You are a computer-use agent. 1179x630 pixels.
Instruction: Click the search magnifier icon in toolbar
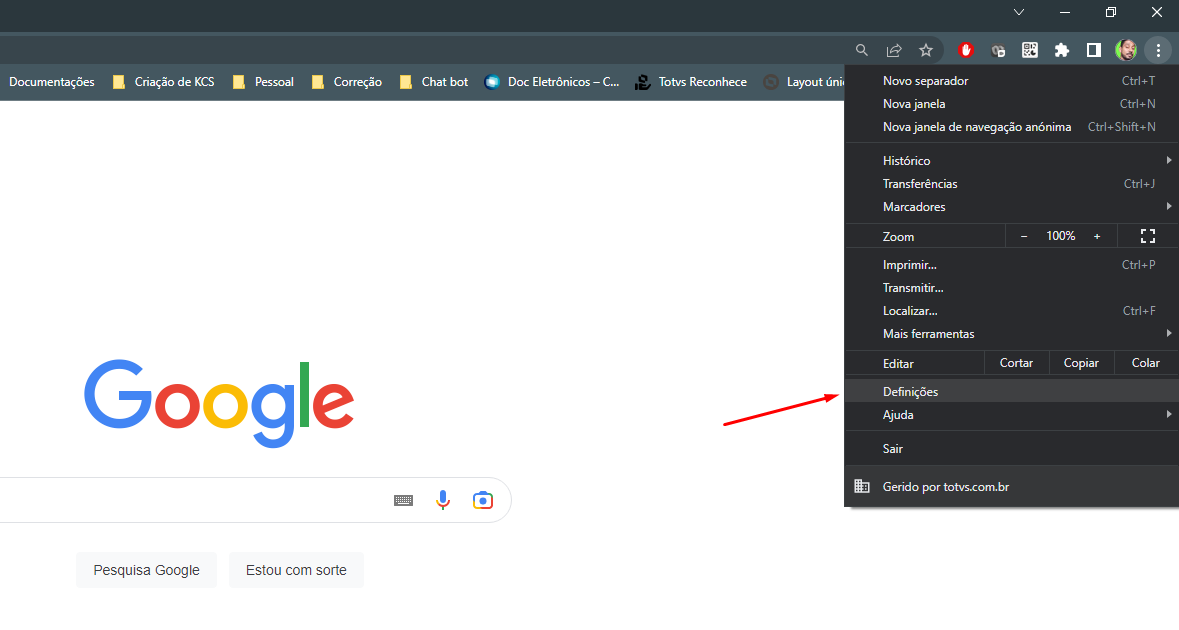[x=862, y=50]
